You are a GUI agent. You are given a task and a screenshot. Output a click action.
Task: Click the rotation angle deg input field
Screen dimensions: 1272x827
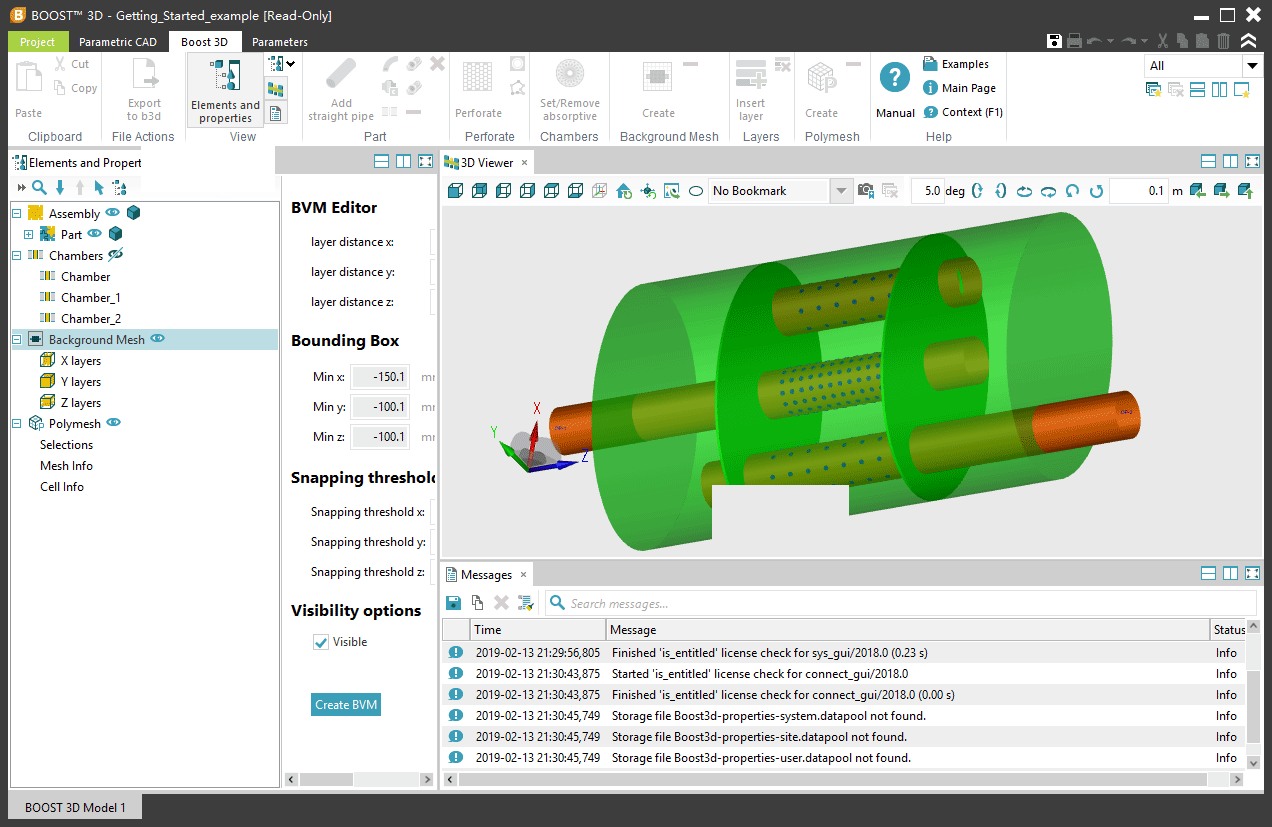[928, 190]
